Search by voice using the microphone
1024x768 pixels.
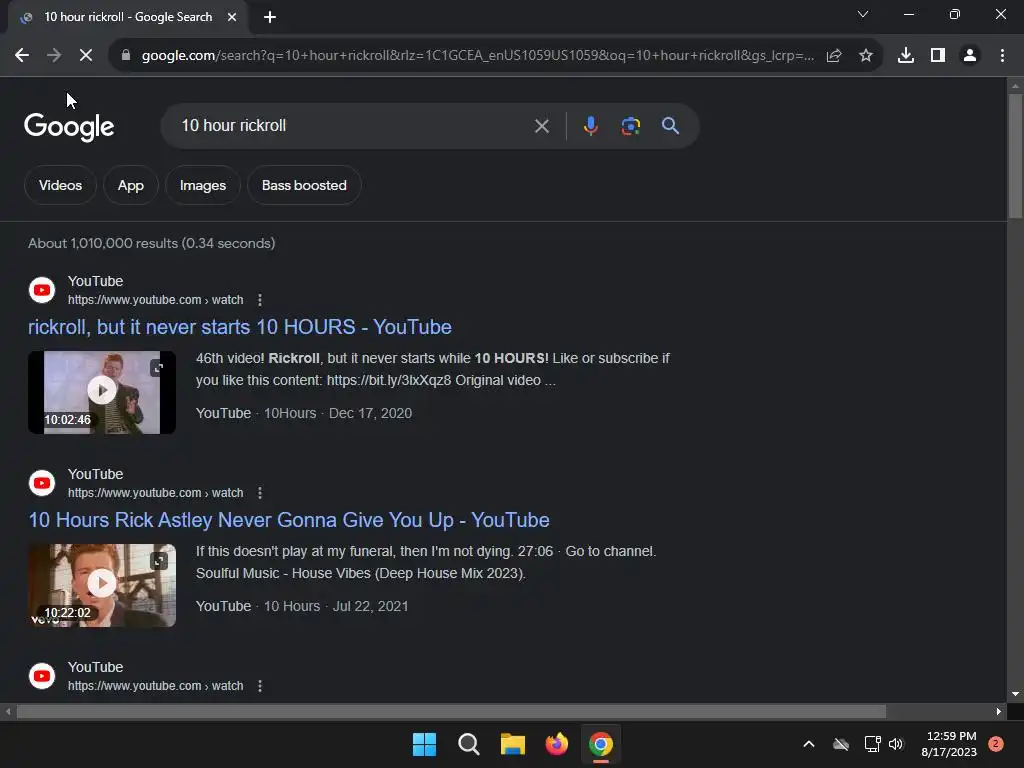pos(590,126)
